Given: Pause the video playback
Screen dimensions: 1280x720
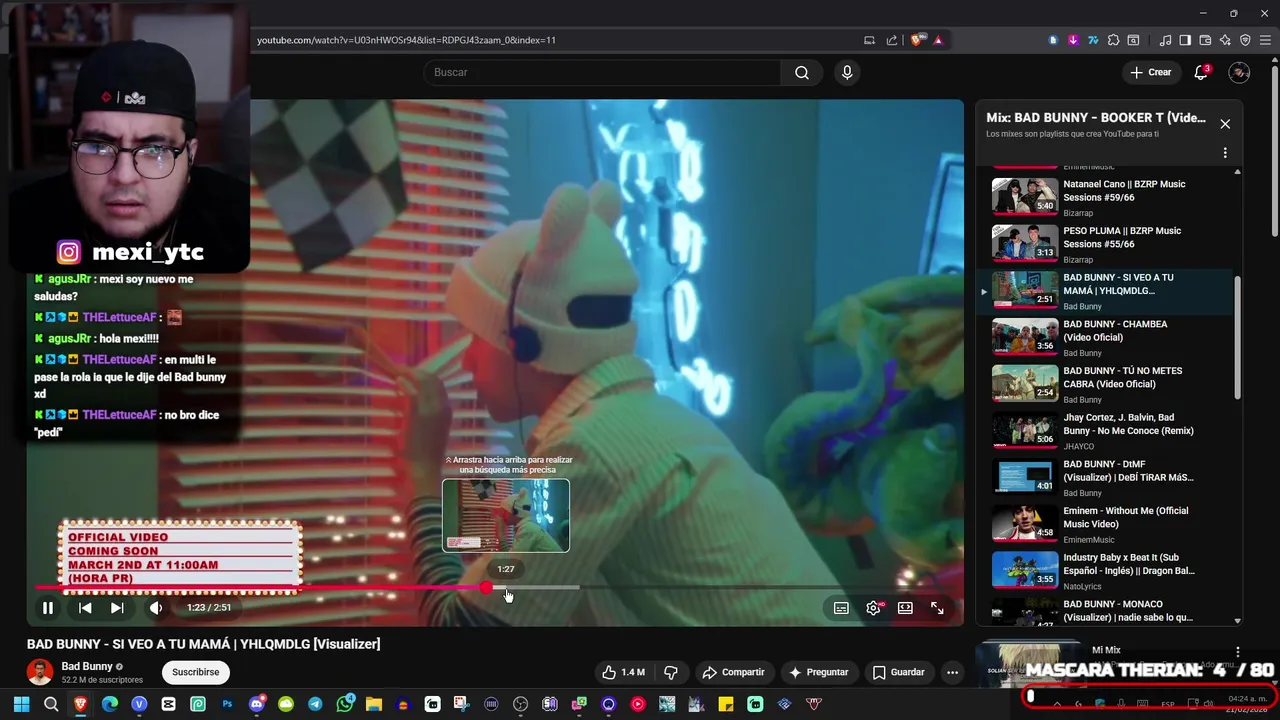Looking at the screenshot, I should click(48, 607).
